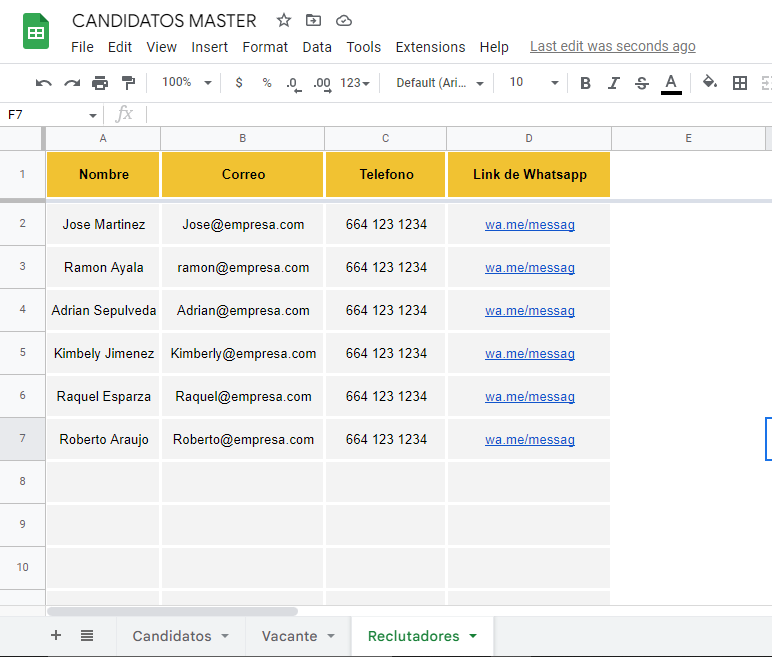Select the ramon@empresa.com cell

pos(243,267)
